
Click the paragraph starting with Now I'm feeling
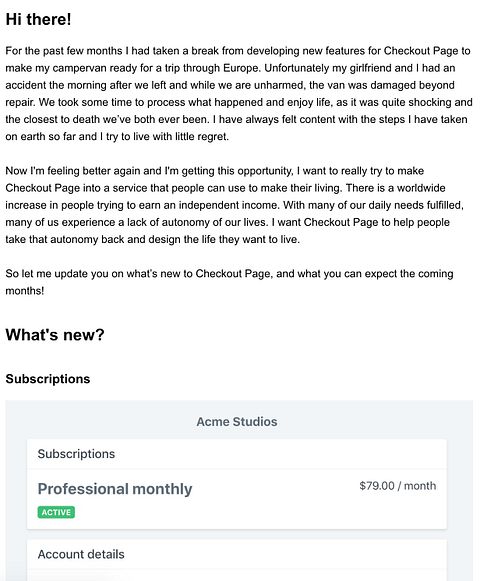point(234,205)
